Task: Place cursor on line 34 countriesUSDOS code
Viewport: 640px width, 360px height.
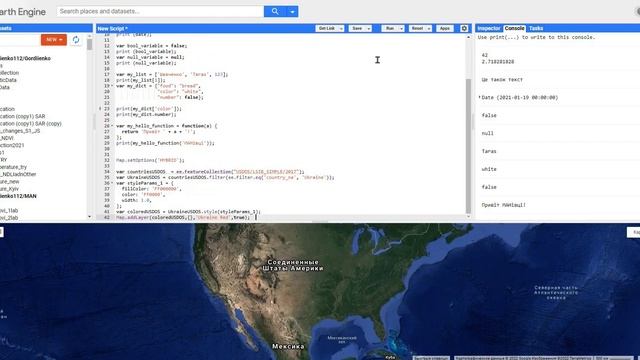Action: (x=210, y=172)
